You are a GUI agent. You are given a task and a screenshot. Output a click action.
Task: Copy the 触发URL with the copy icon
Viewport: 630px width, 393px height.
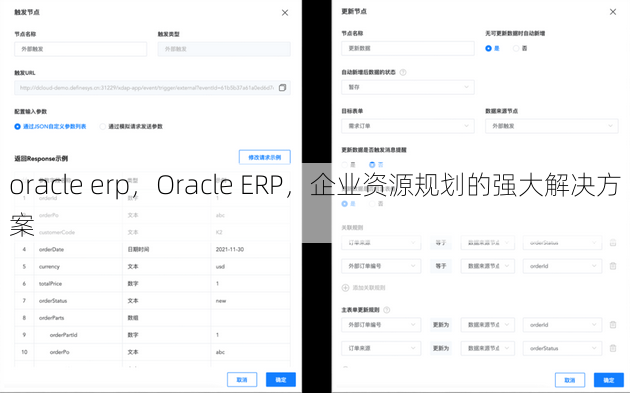point(282,88)
